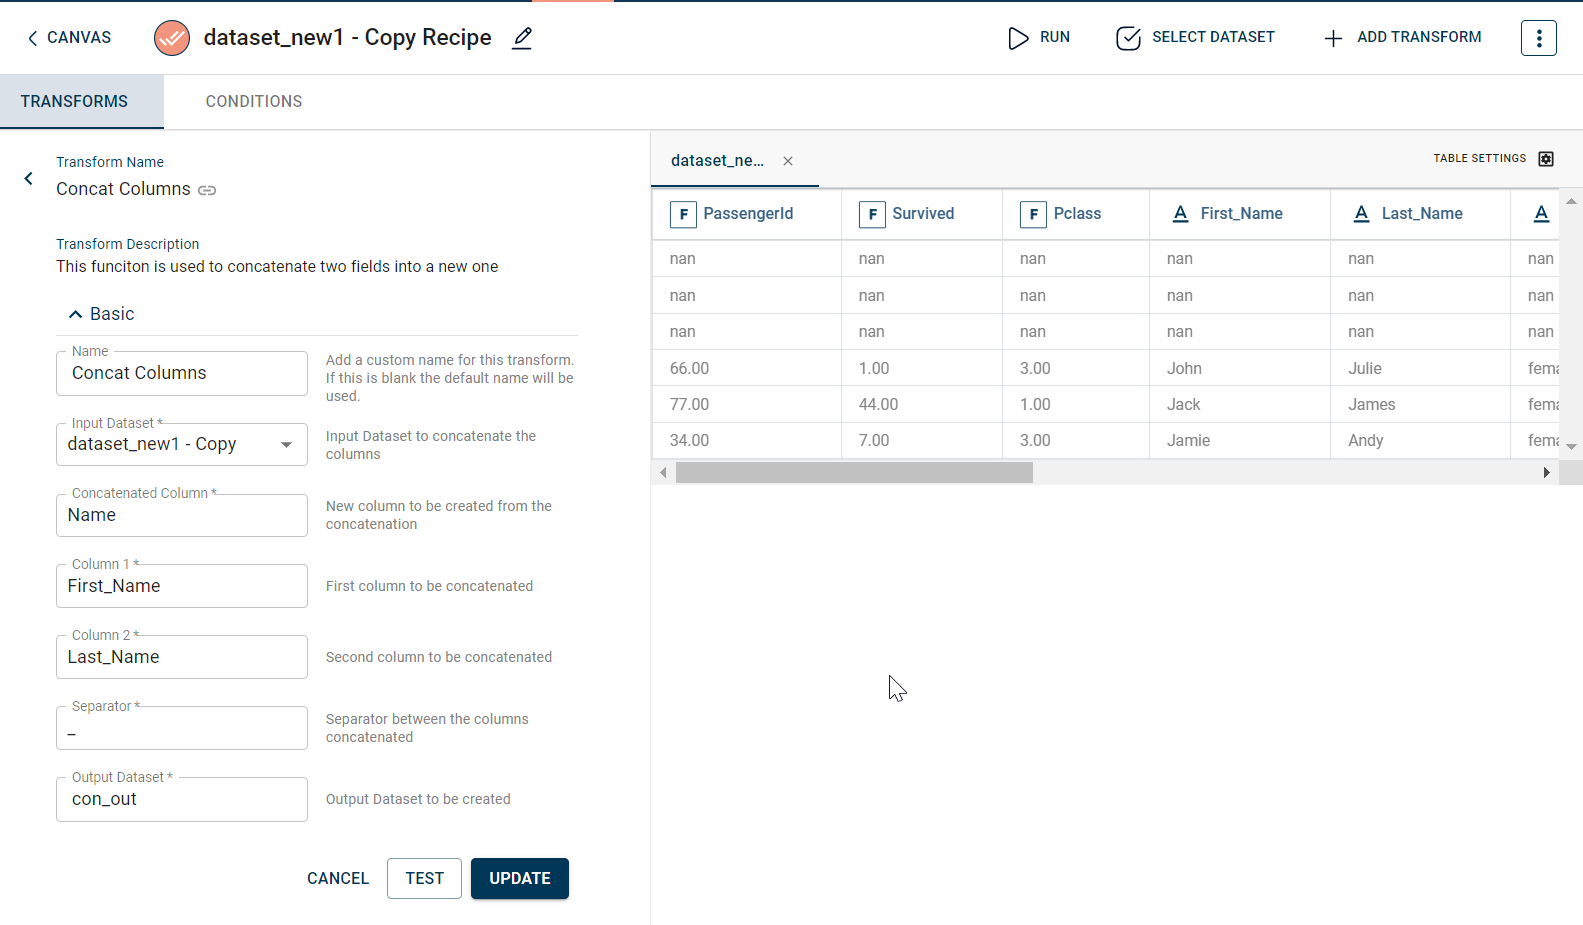The width and height of the screenshot is (1583, 925).
Task: Go back to Canvas
Action: click(68, 38)
